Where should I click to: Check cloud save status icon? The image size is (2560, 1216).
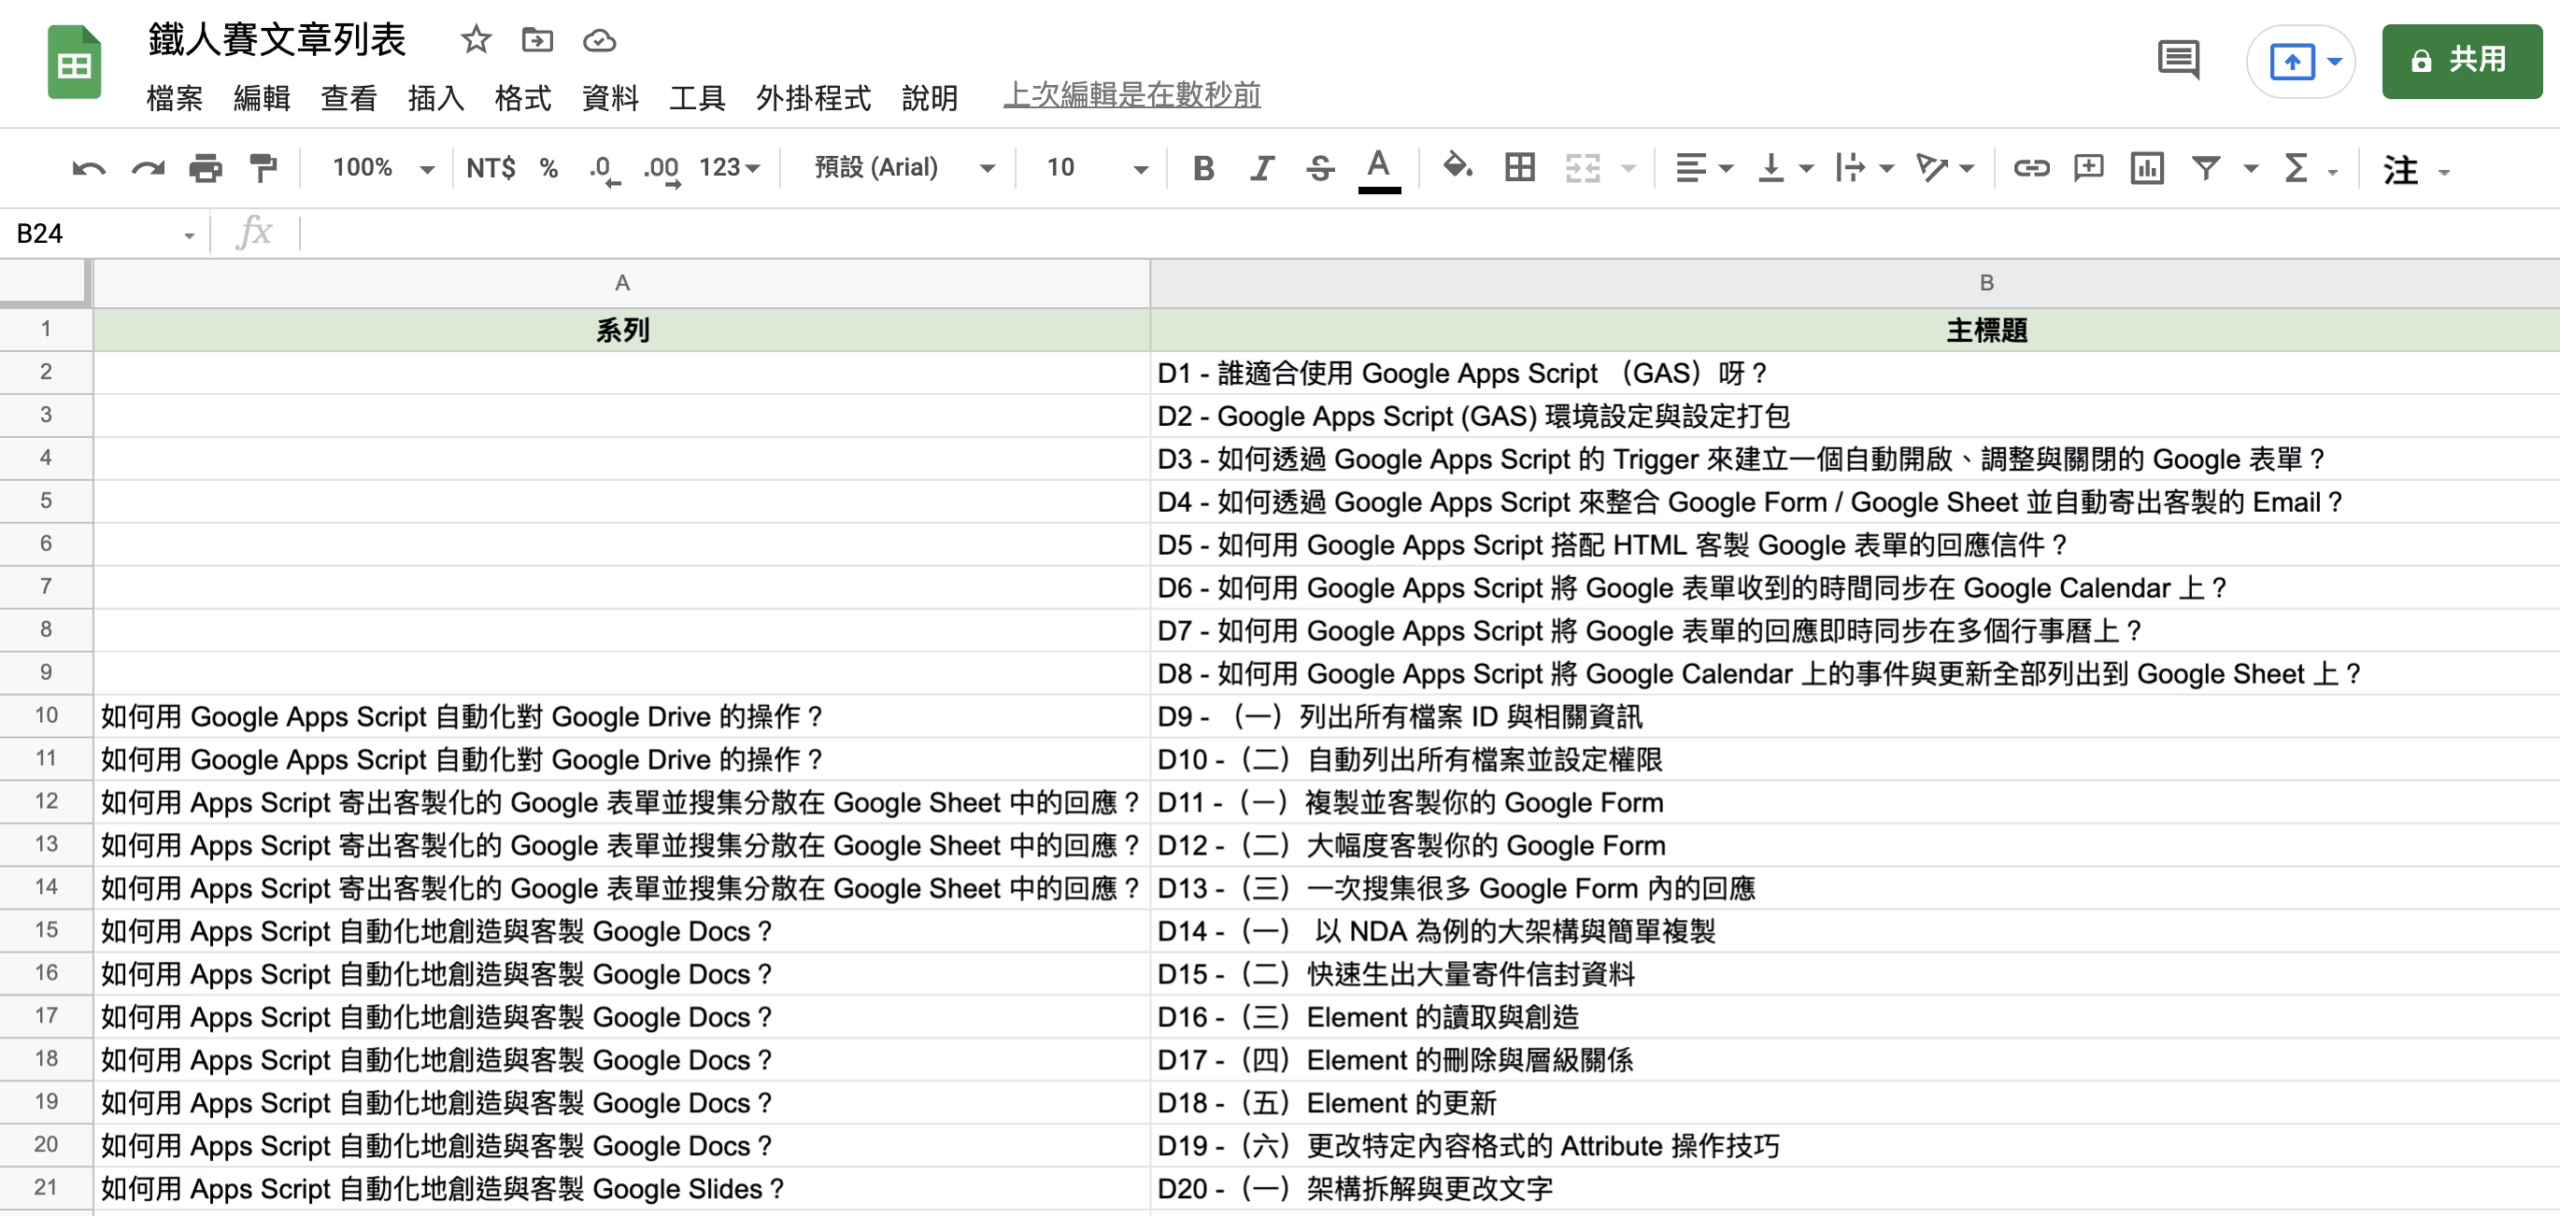599,40
